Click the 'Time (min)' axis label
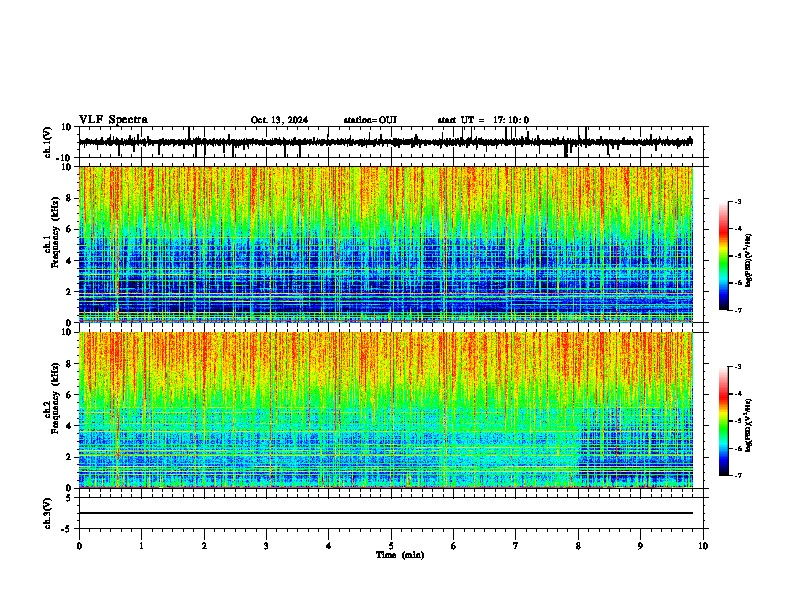Screen dimensions: 792x612 coord(400,555)
